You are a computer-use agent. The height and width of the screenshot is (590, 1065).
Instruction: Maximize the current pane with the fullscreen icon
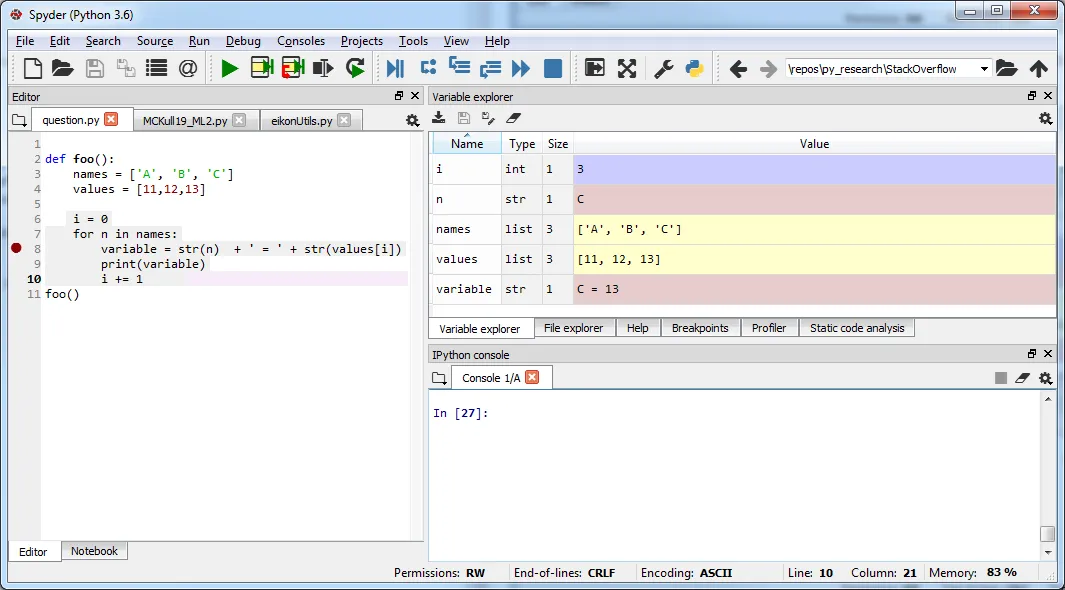tap(627, 68)
